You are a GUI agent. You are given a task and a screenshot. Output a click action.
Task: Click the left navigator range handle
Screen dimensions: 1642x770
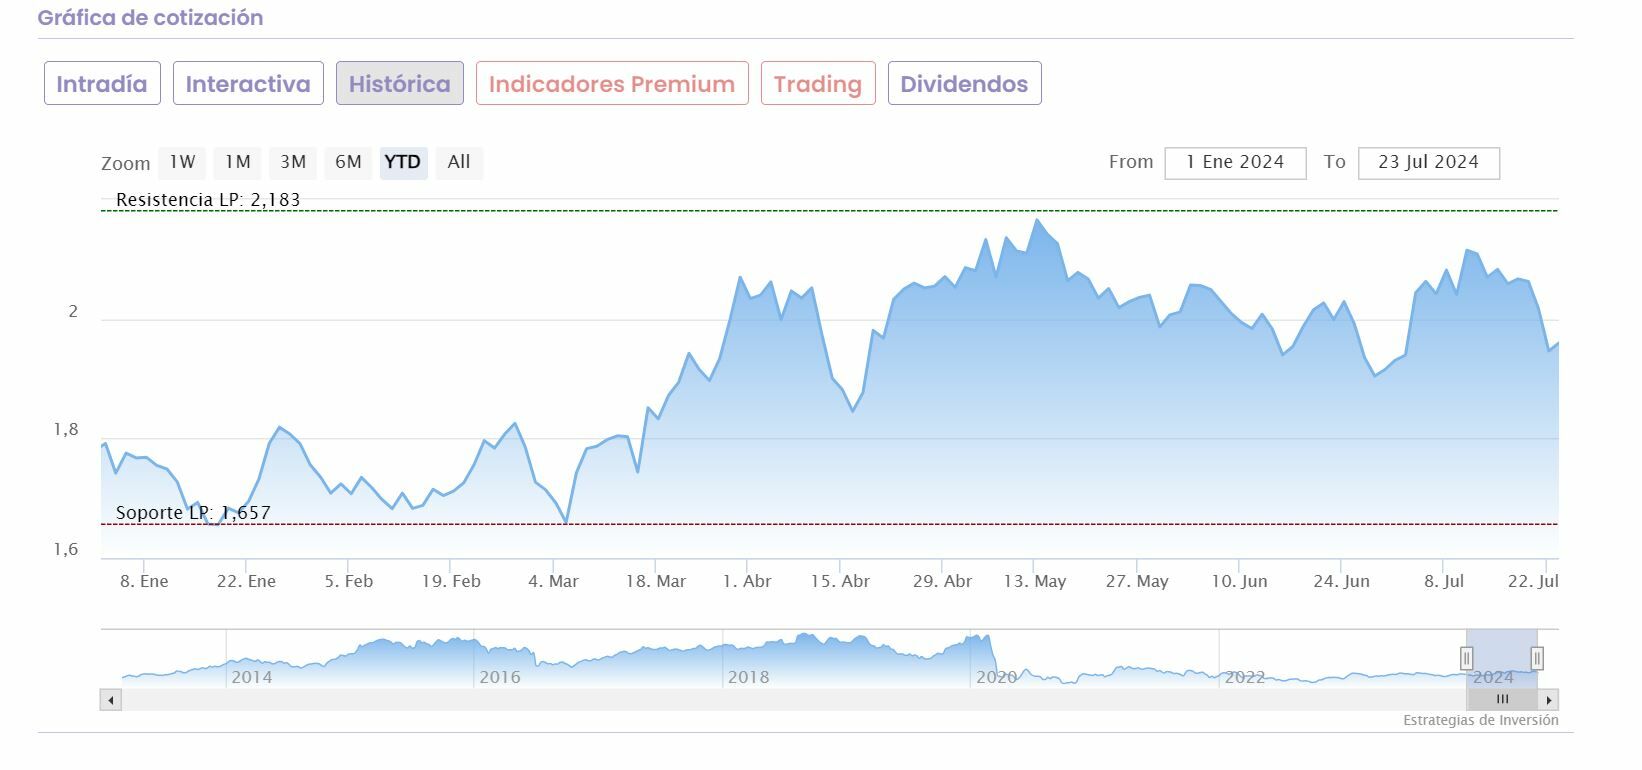point(1467,658)
